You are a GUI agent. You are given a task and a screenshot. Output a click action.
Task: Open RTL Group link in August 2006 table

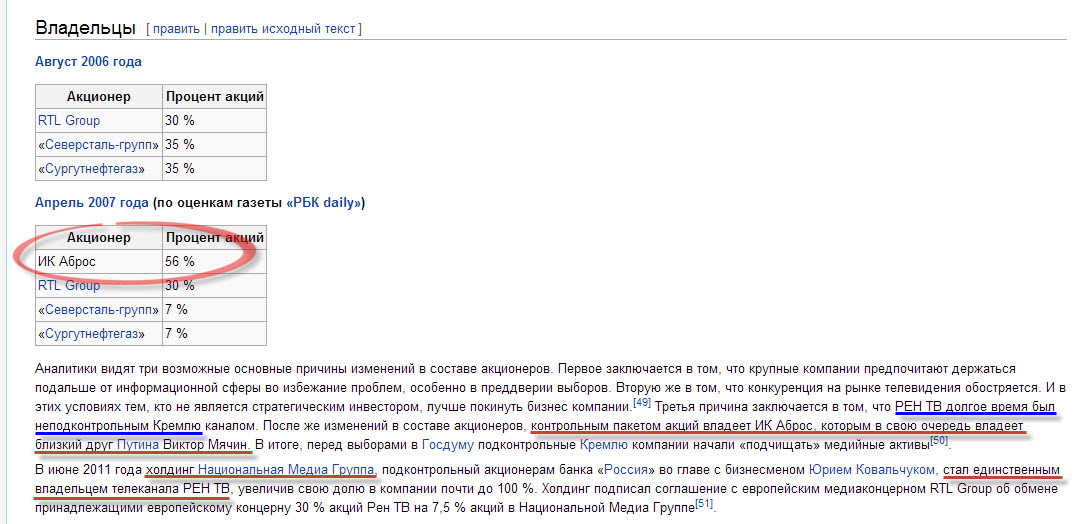[69, 121]
